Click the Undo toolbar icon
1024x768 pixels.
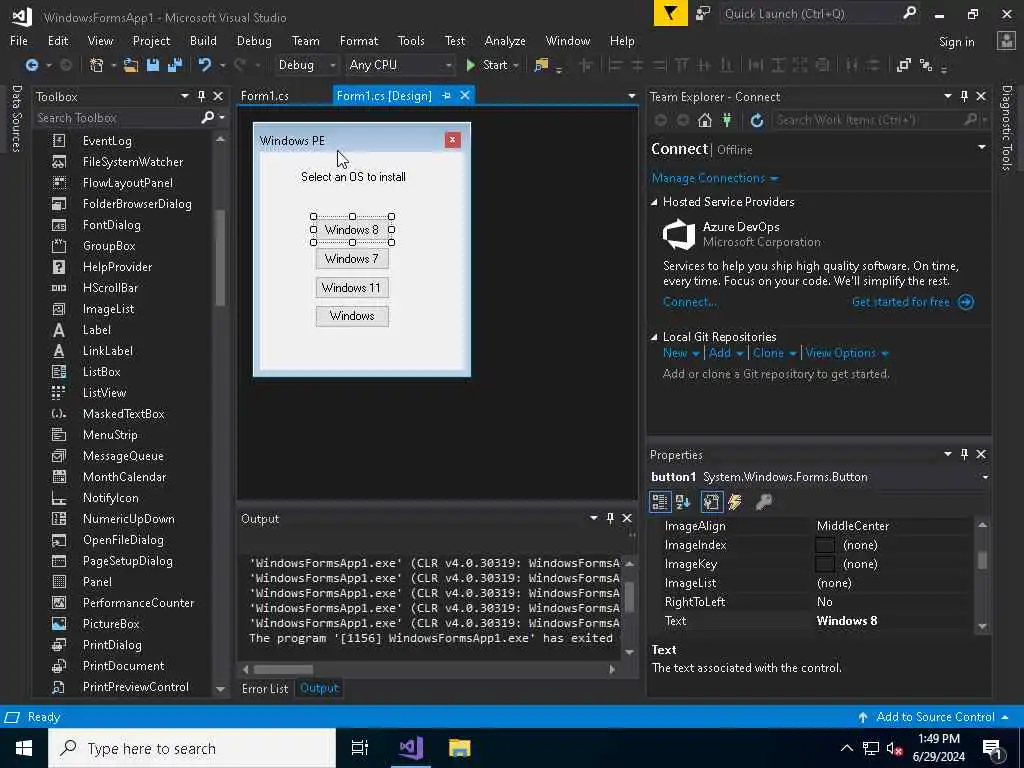tap(205, 65)
